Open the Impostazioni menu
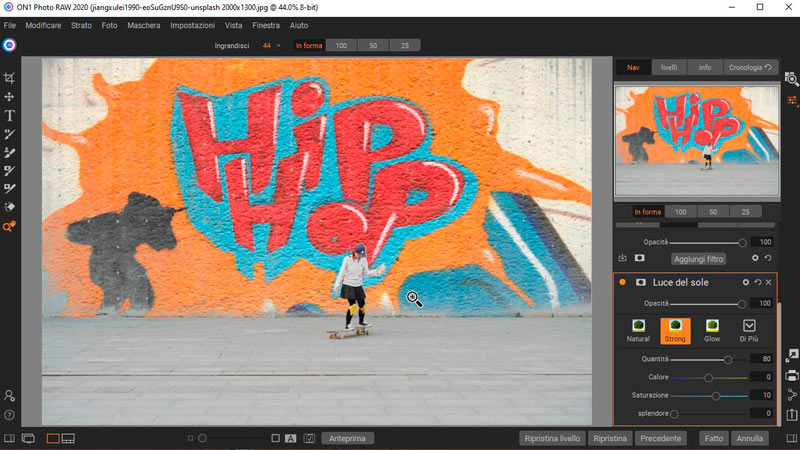This screenshot has width=800, height=450. point(192,25)
